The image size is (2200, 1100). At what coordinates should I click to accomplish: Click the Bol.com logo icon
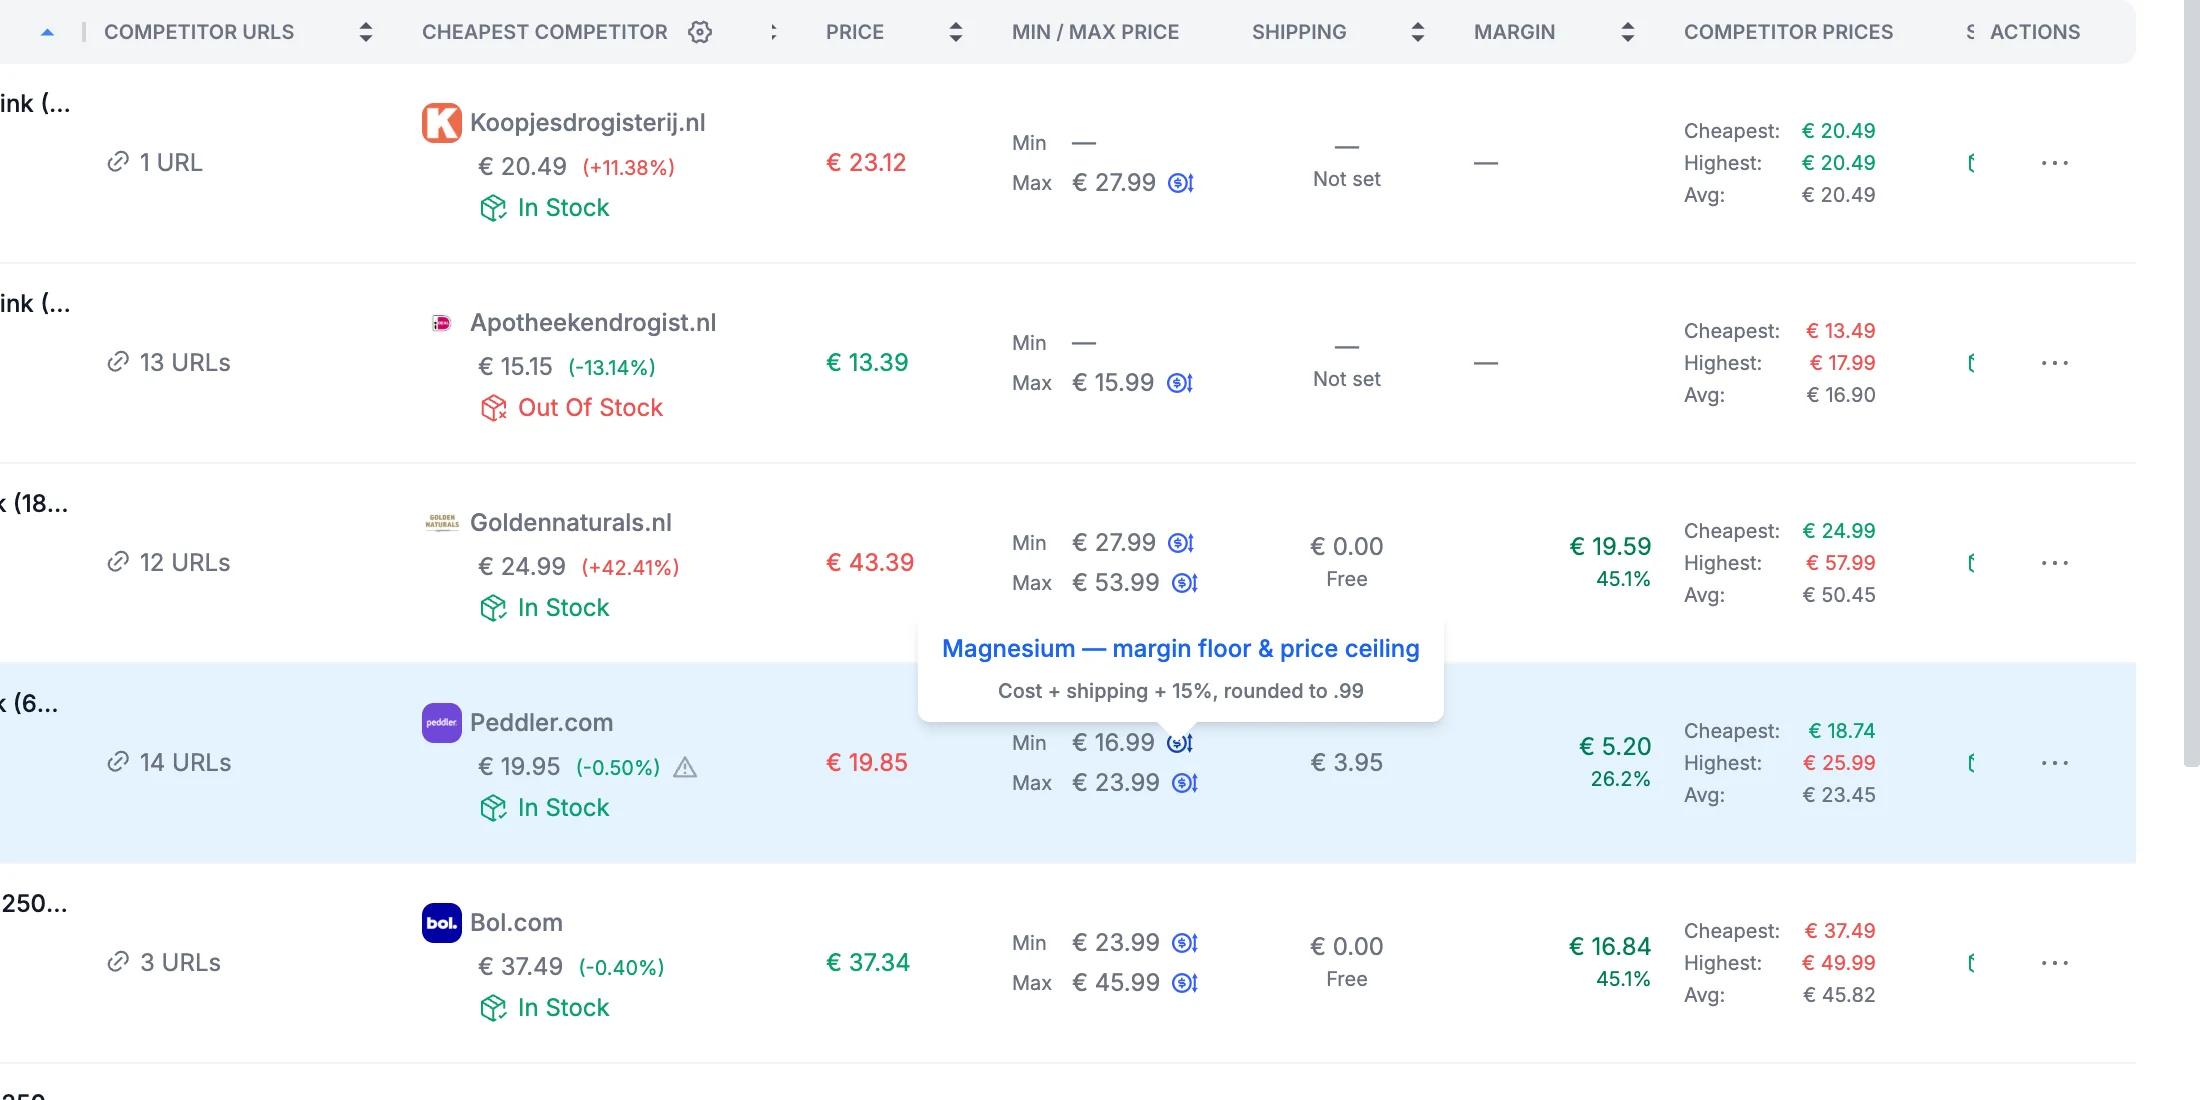click(441, 923)
